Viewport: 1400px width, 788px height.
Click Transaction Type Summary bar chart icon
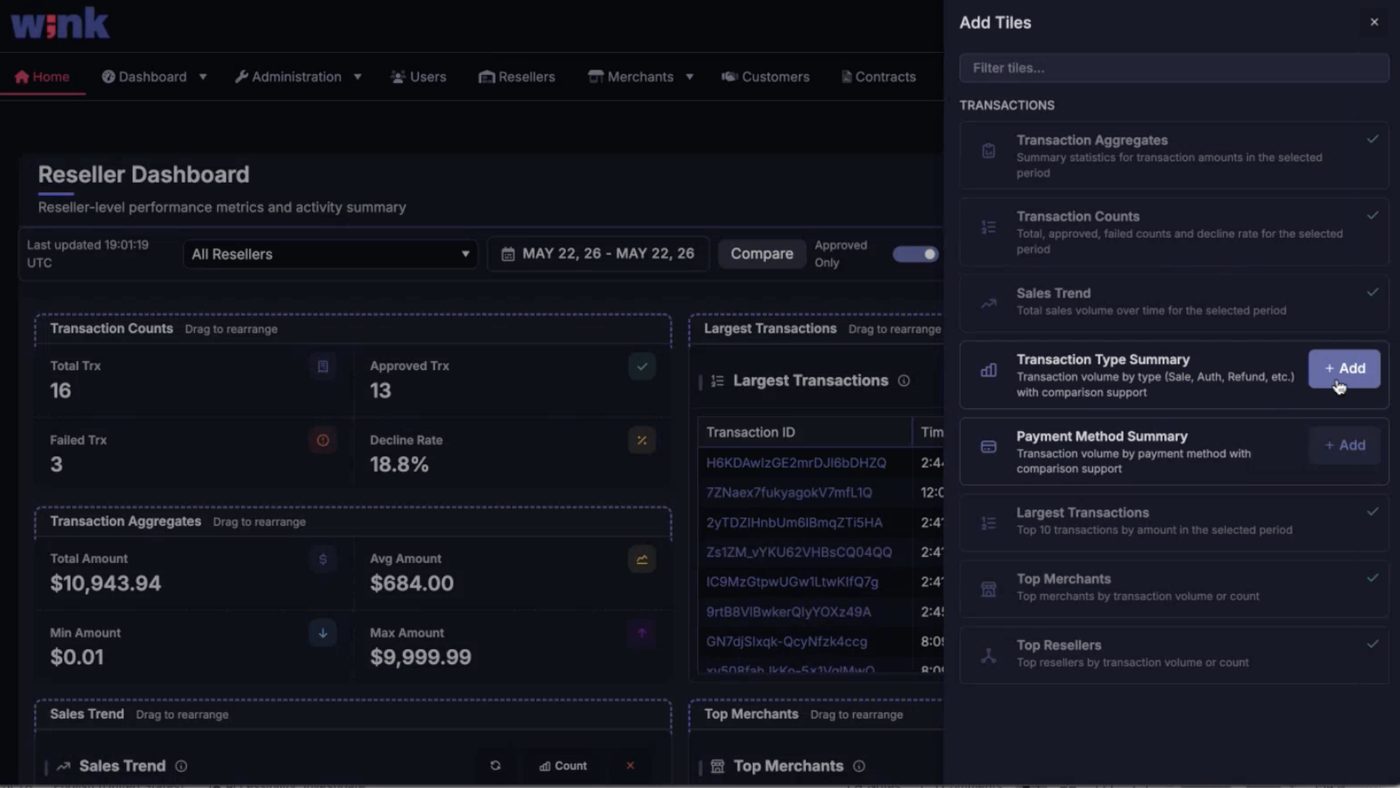point(988,370)
